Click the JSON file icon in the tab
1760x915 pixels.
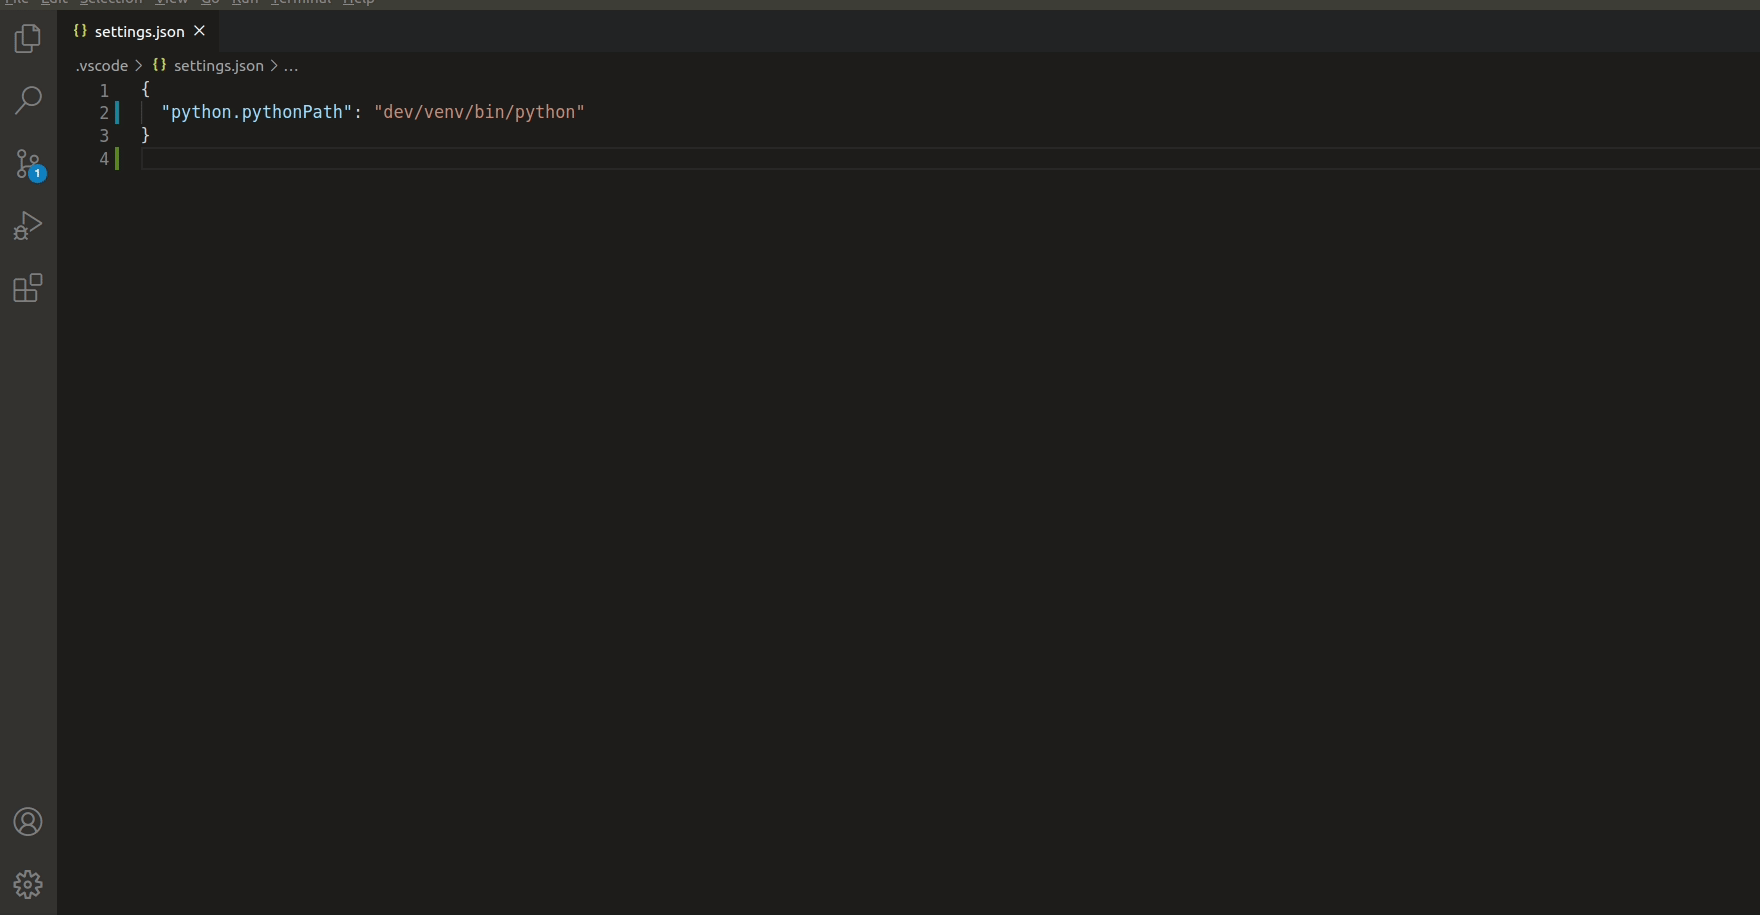click(79, 31)
